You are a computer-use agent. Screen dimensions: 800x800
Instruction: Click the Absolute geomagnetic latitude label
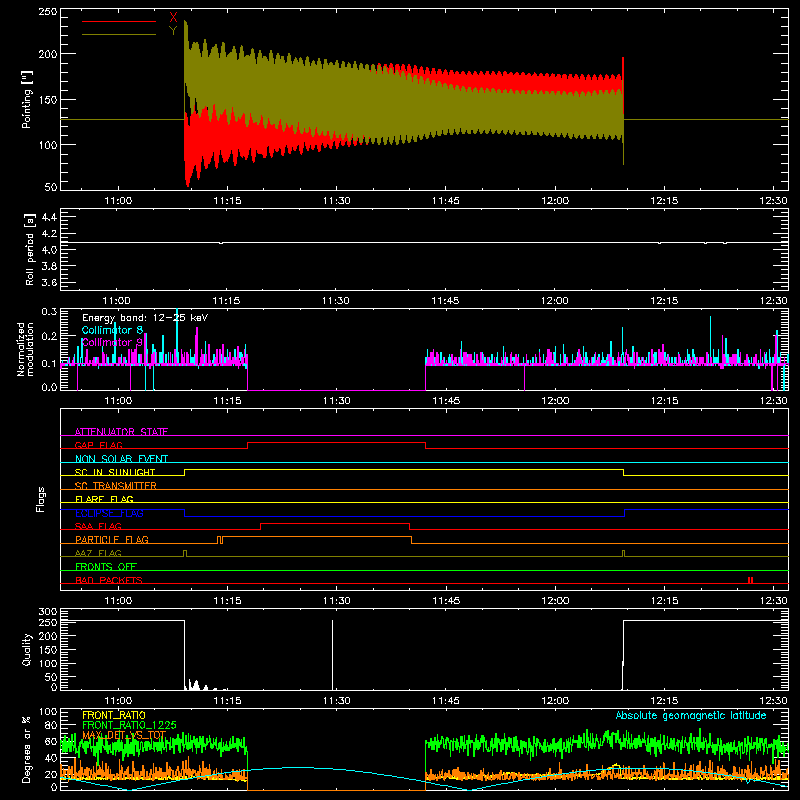tap(691, 716)
